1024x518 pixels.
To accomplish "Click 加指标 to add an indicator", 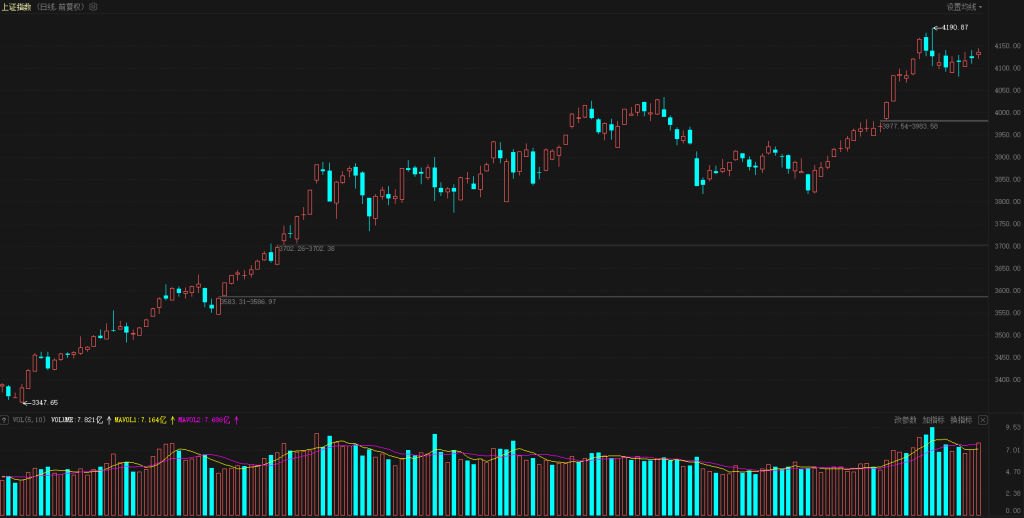I will point(933,420).
